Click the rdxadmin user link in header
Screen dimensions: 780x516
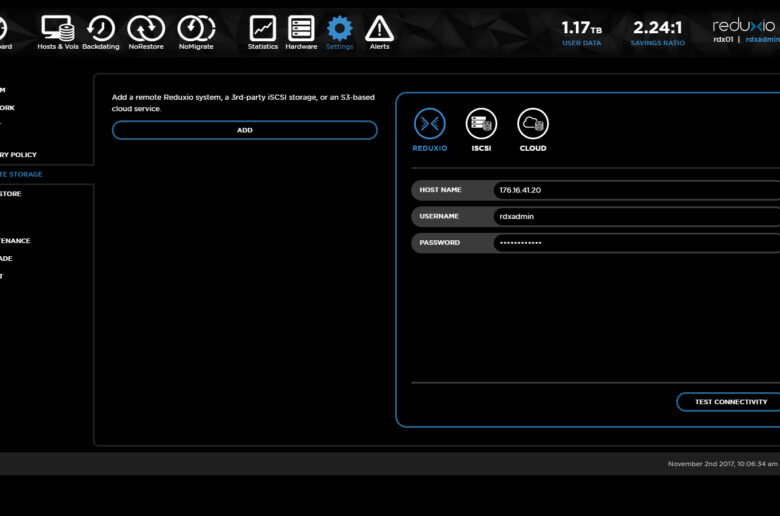pyautogui.click(x=762, y=39)
